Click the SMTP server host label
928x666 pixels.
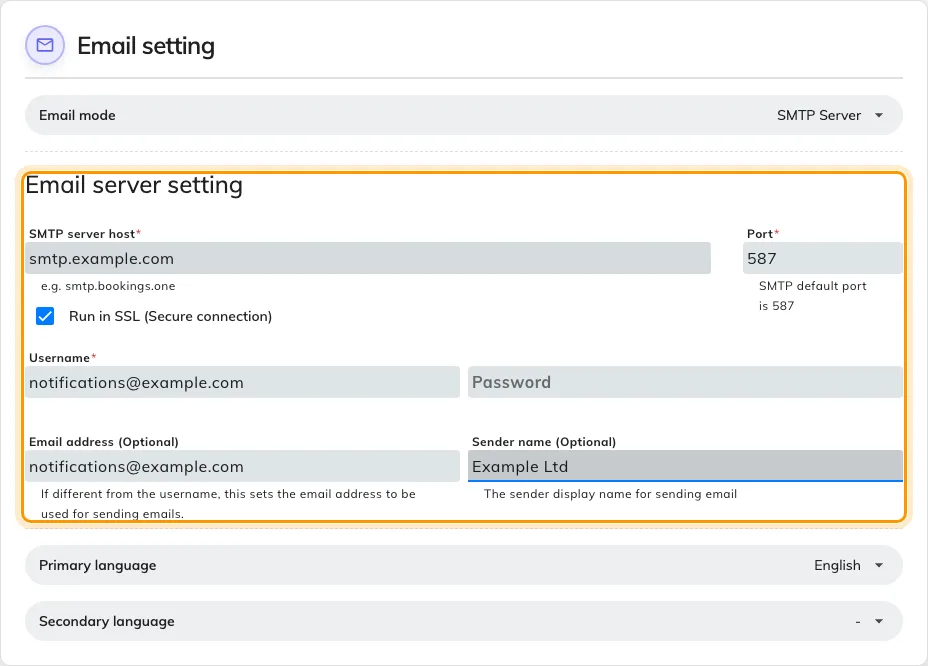click(85, 234)
